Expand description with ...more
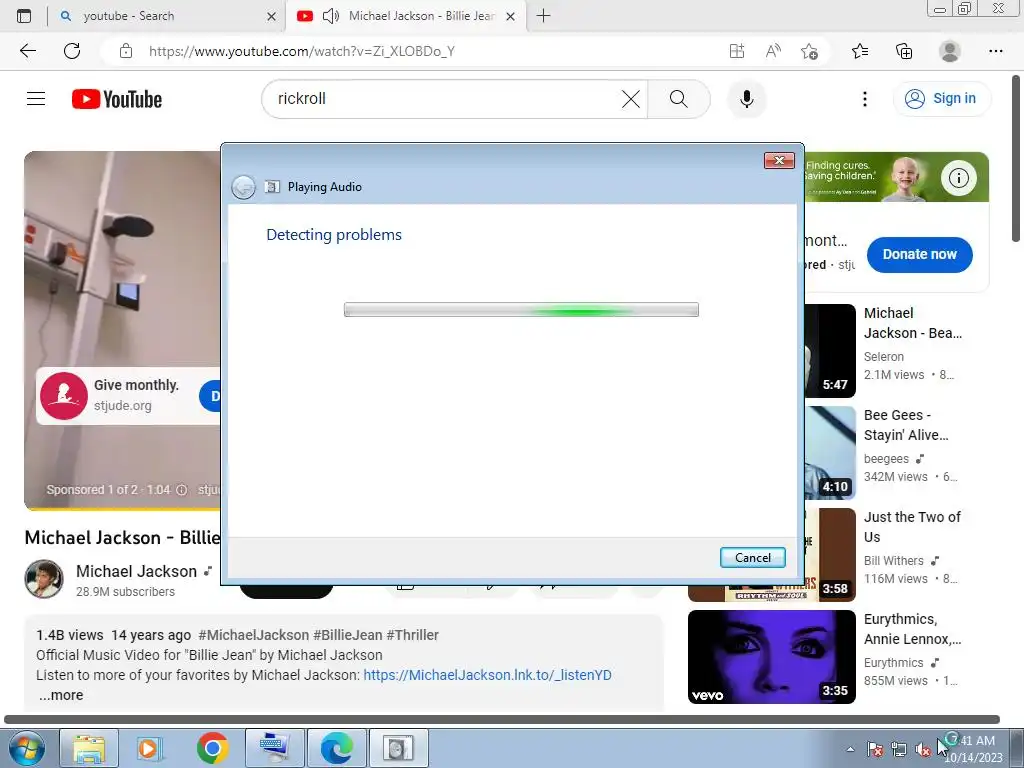Image resolution: width=1024 pixels, height=768 pixels. (61, 696)
